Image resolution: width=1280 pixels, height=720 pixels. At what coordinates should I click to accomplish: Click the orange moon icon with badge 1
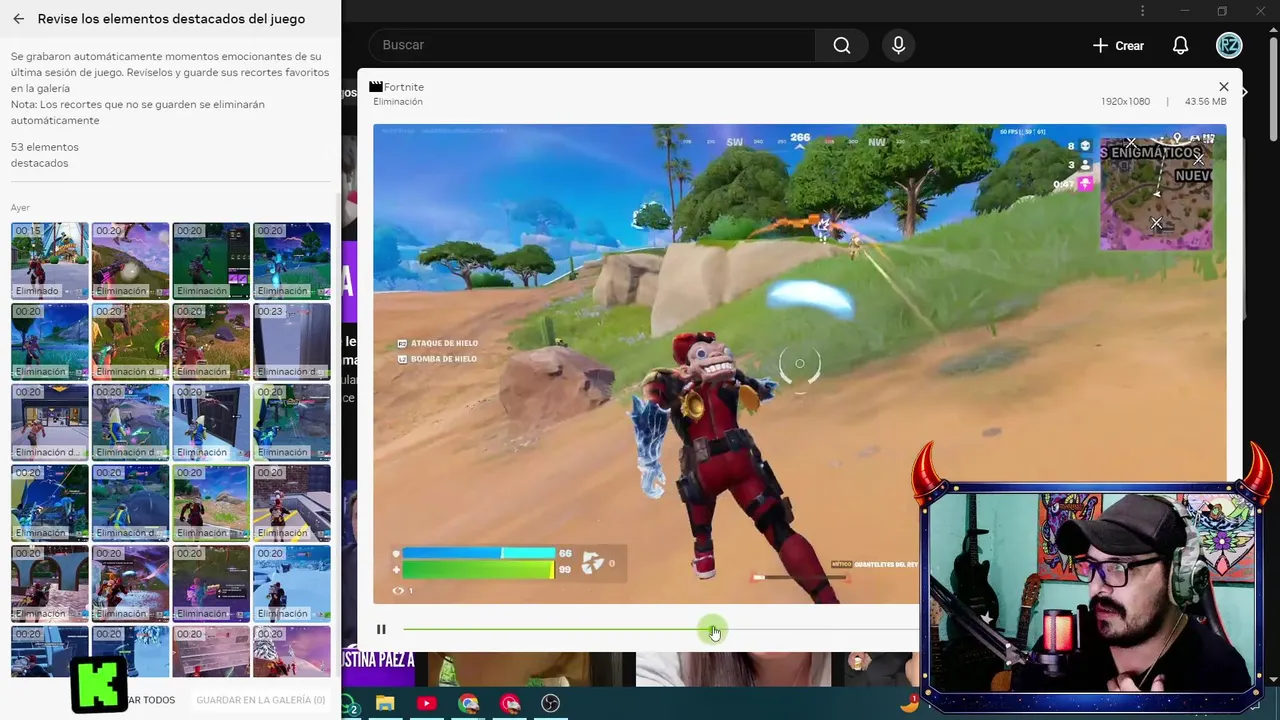(909, 703)
